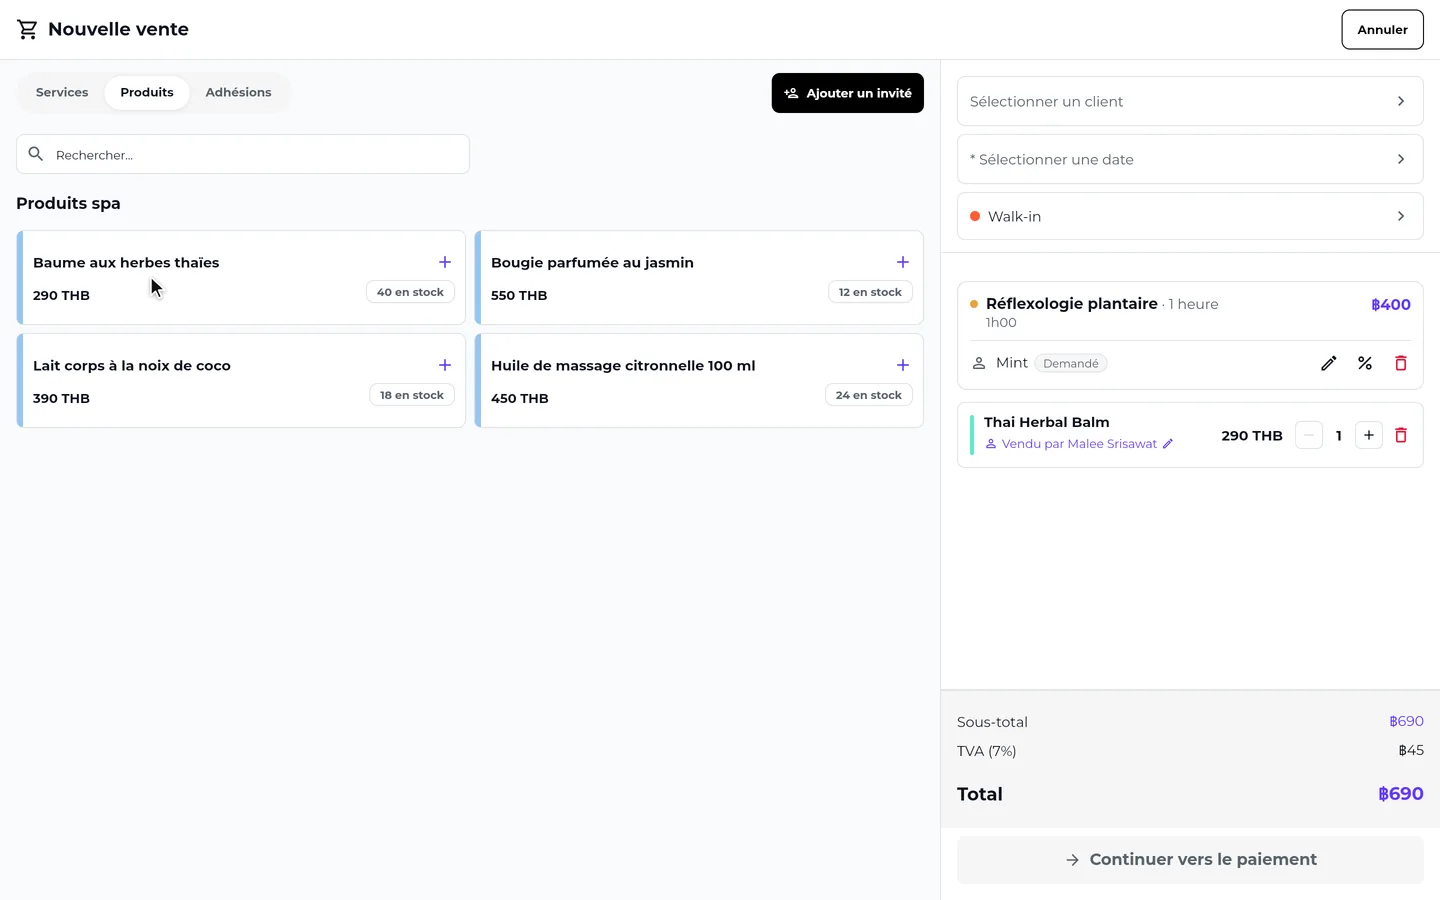
Task: Decrease Thai Herbal Balm quantity
Action: pos(1309,435)
